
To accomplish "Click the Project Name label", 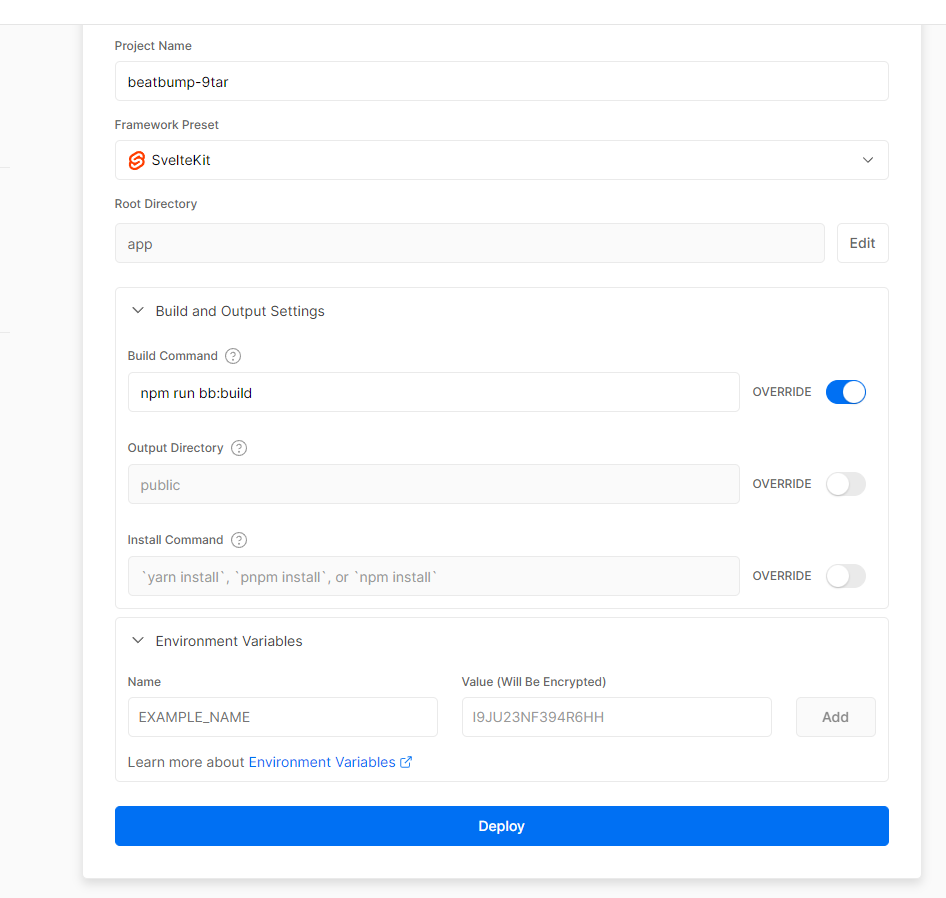I will click(x=153, y=46).
